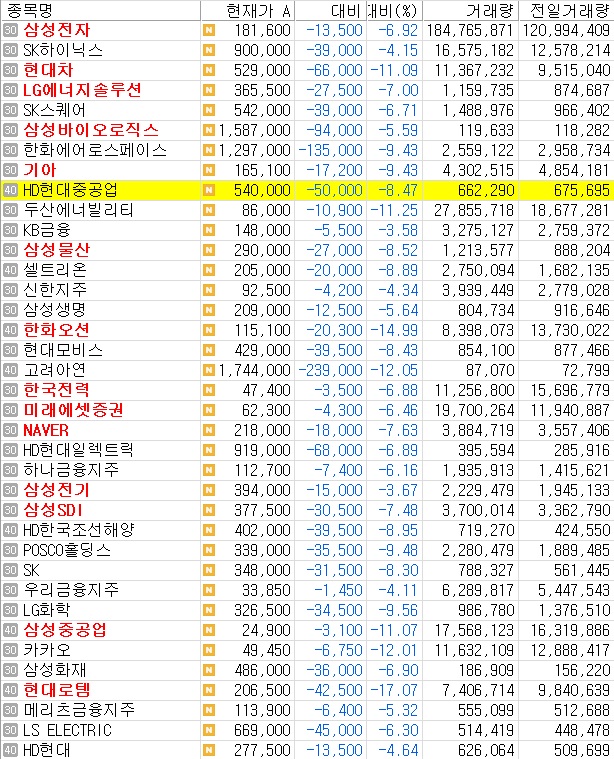Click the N icon for 한국전력

click(x=209, y=390)
